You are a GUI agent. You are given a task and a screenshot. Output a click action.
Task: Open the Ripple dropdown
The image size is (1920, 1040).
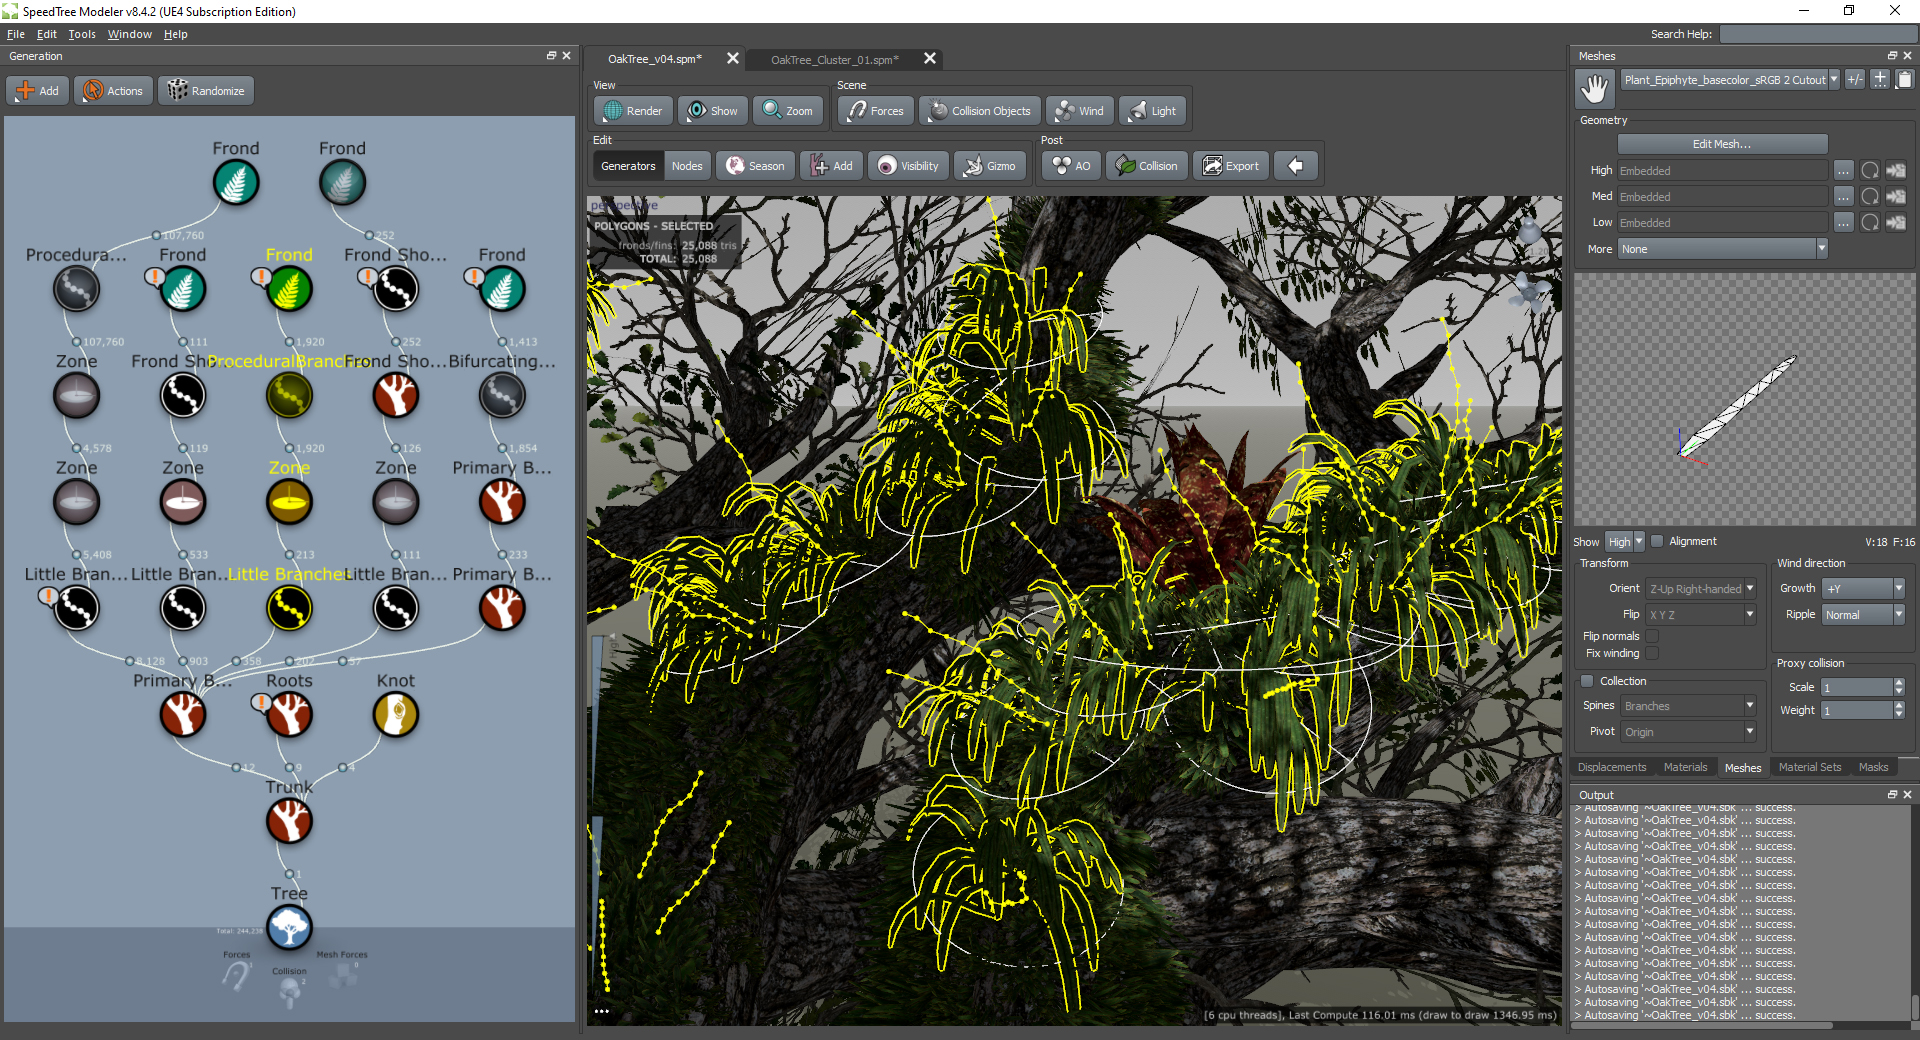coord(1864,615)
